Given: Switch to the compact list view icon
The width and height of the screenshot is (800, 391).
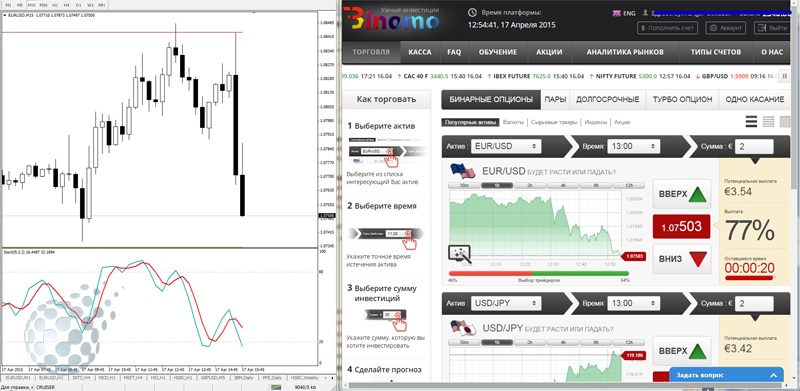Looking at the screenshot, I should (768, 121).
